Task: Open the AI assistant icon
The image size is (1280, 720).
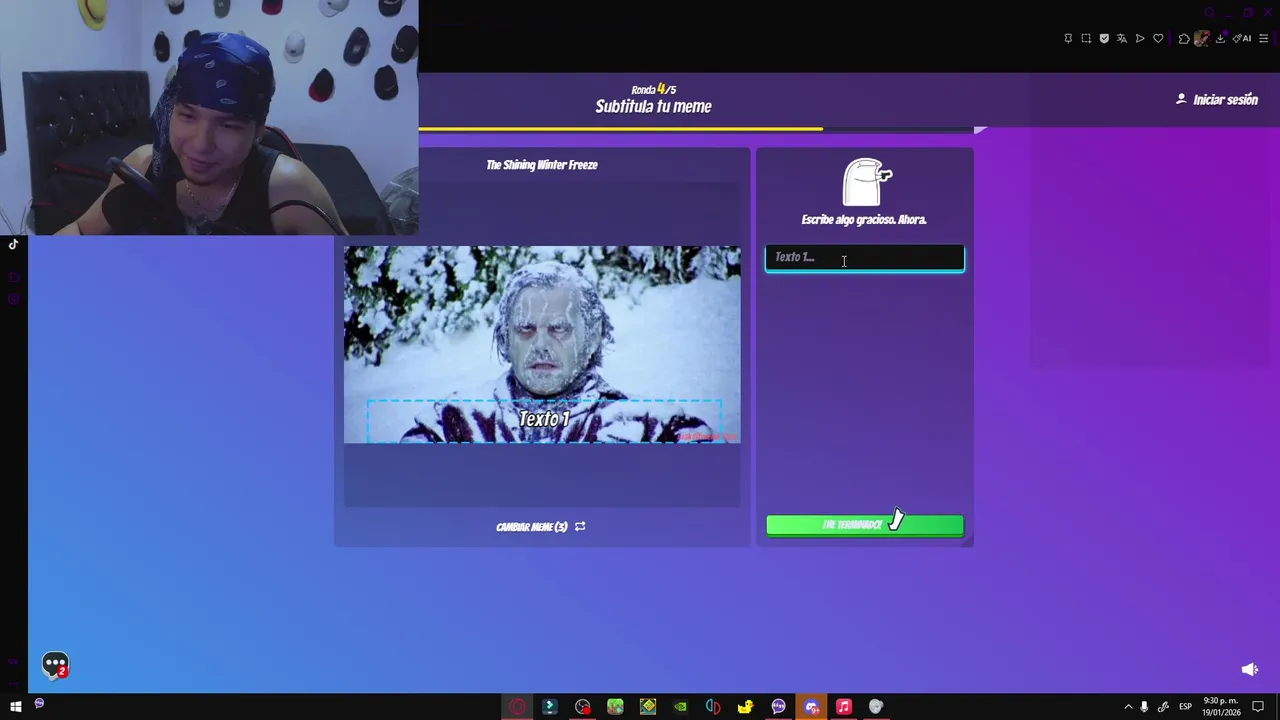Action: click(x=1242, y=38)
